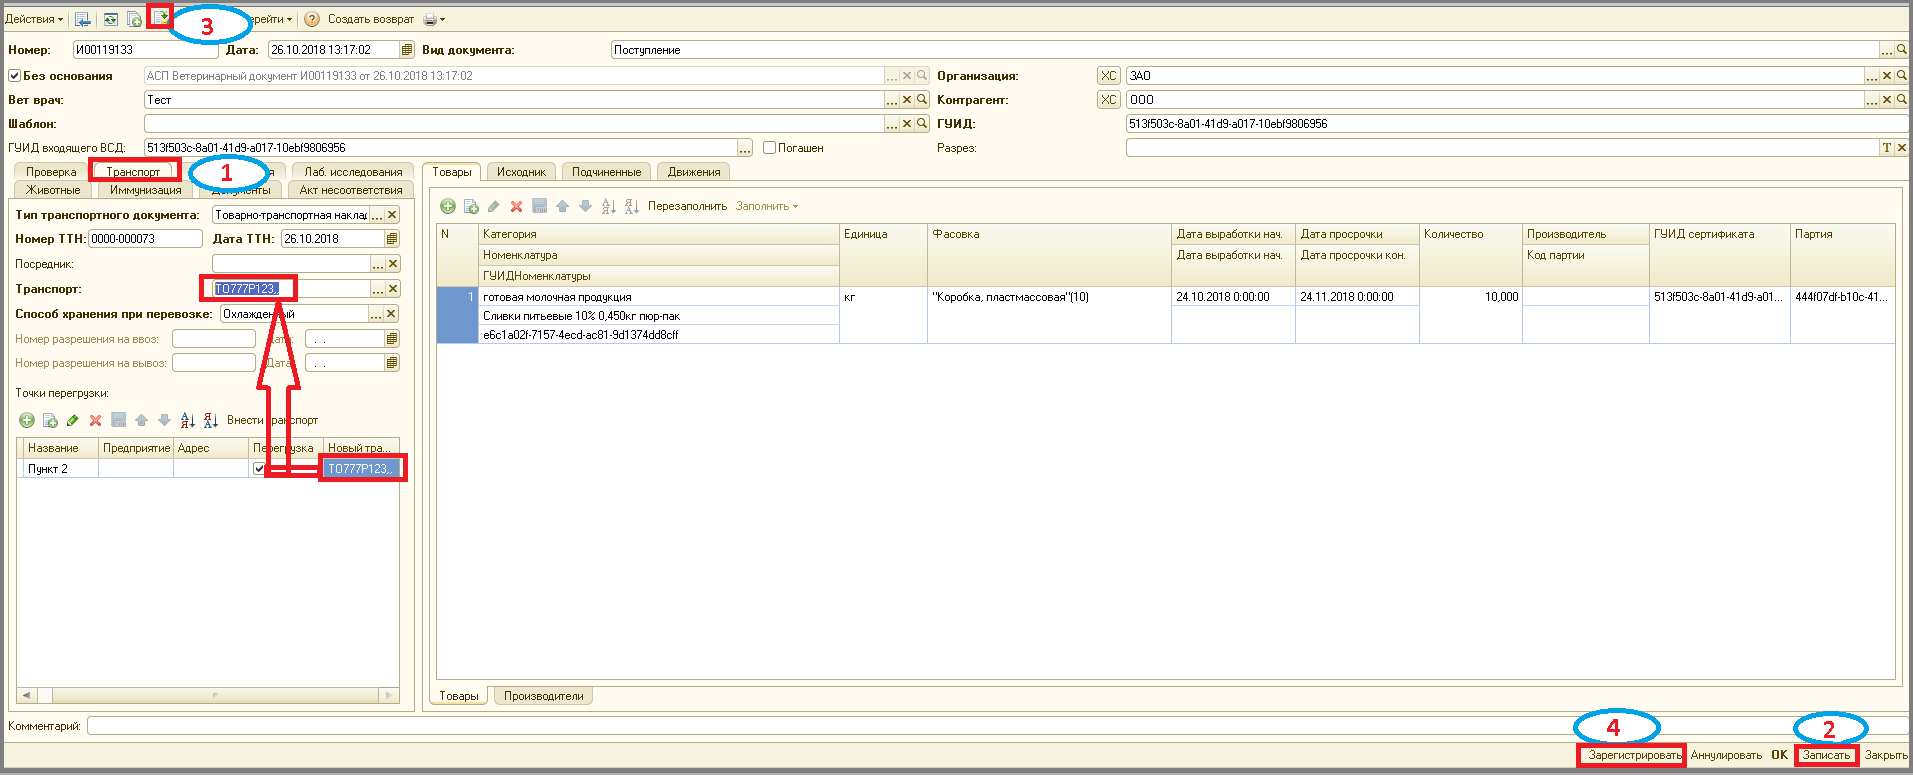Viewport: 1913px width, 775px height.
Task: Open the Заполнить dropdown menu
Action: [x=767, y=206]
